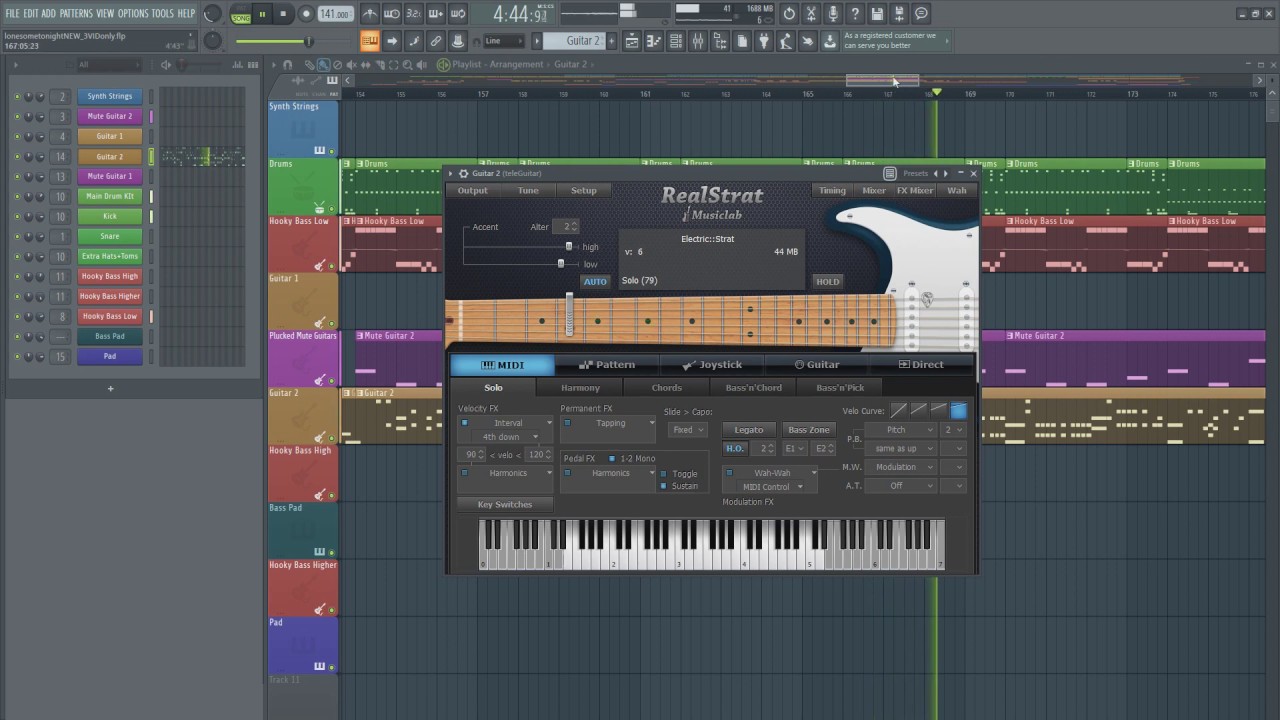The width and height of the screenshot is (1280, 720).
Task: Open the playlist view icon in the toolbar
Action: [x=632, y=41]
